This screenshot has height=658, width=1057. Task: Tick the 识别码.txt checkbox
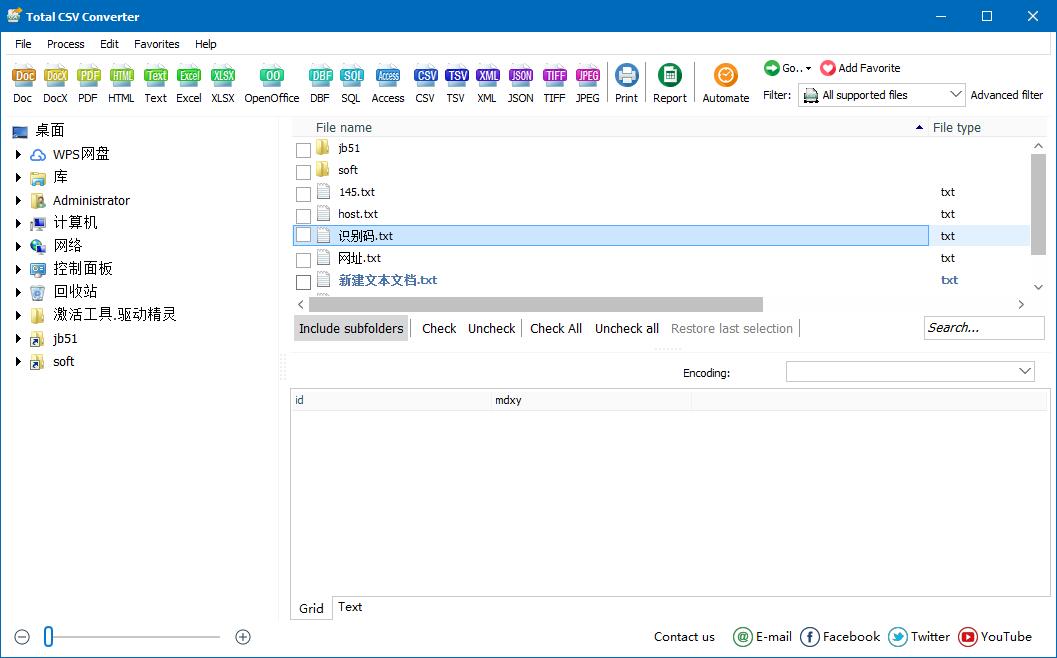(303, 235)
